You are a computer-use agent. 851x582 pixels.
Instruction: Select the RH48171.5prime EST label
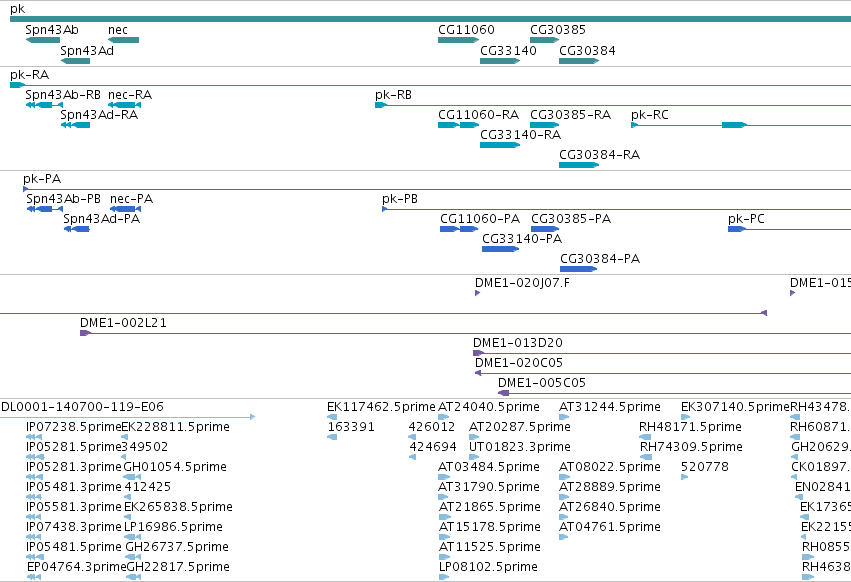click(690, 427)
